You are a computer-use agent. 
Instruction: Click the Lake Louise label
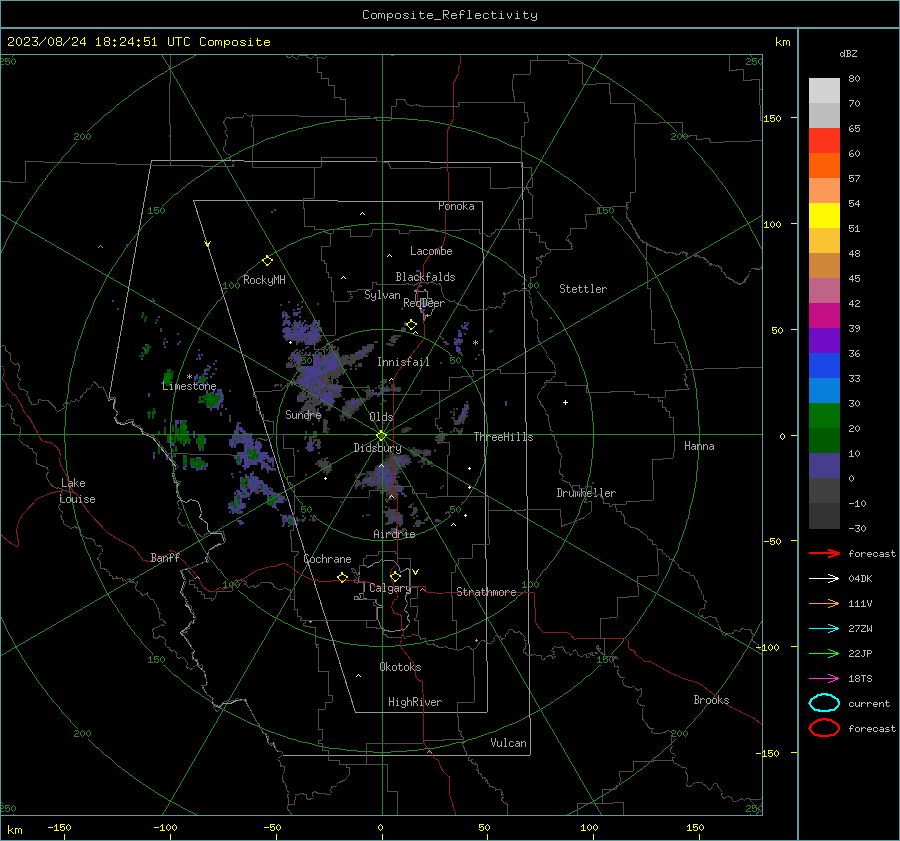coord(77,491)
